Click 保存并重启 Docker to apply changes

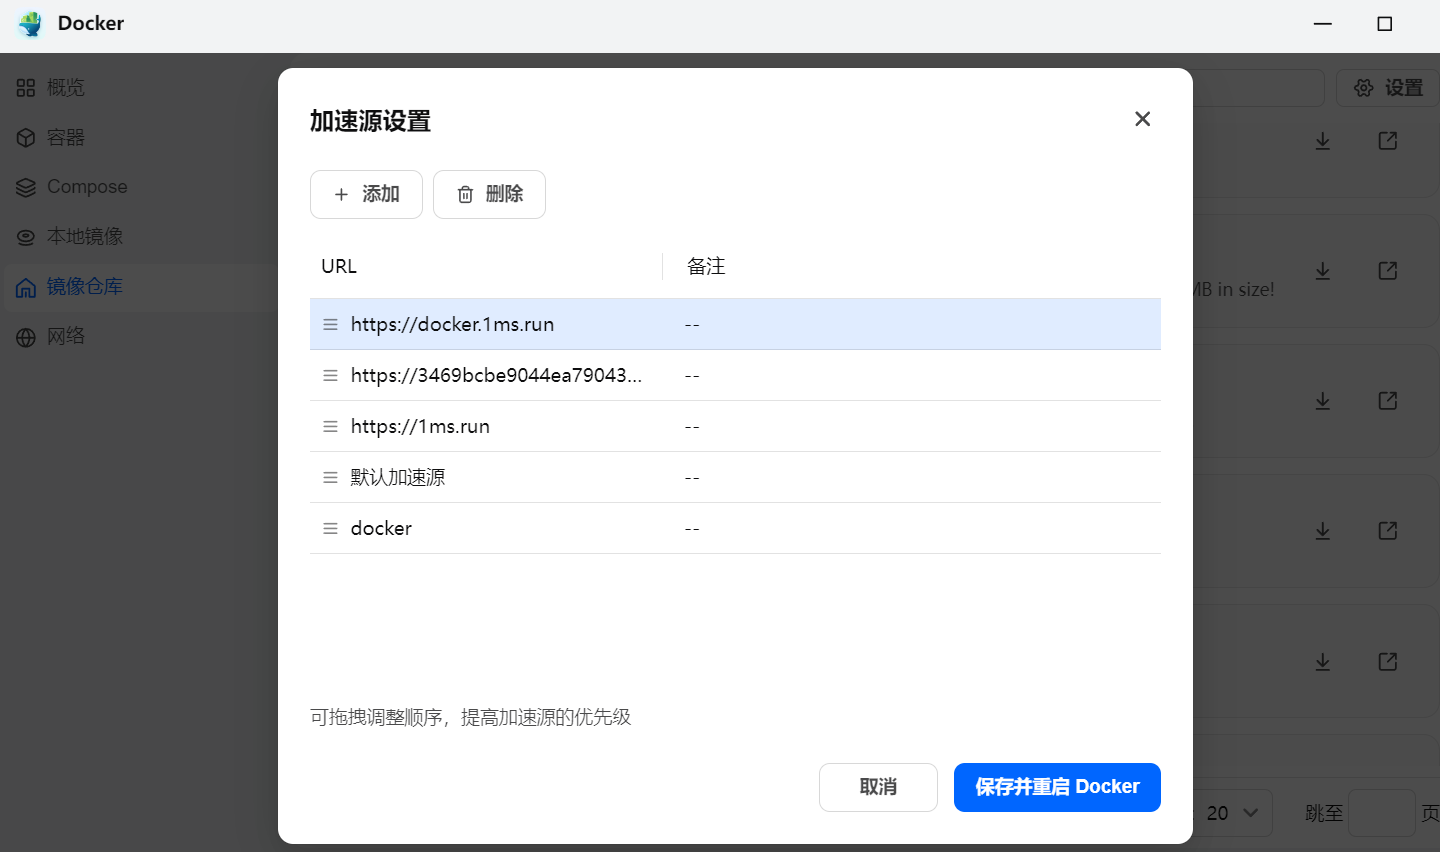click(1056, 787)
